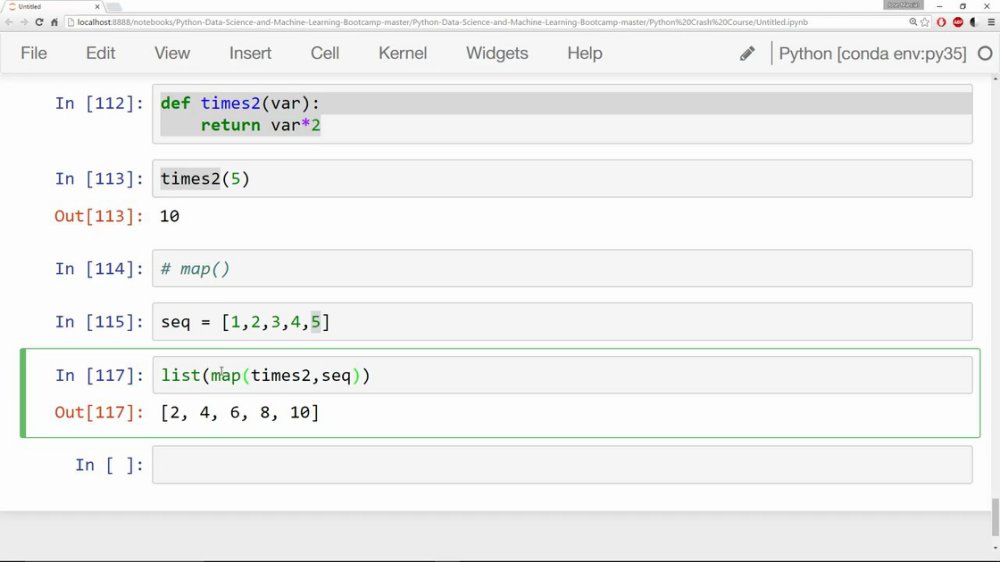This screenshot has width=1000, height=562.
Task: Click into the seq = [1,2,3,4,5] cell
Action: (x=562, y=322)
